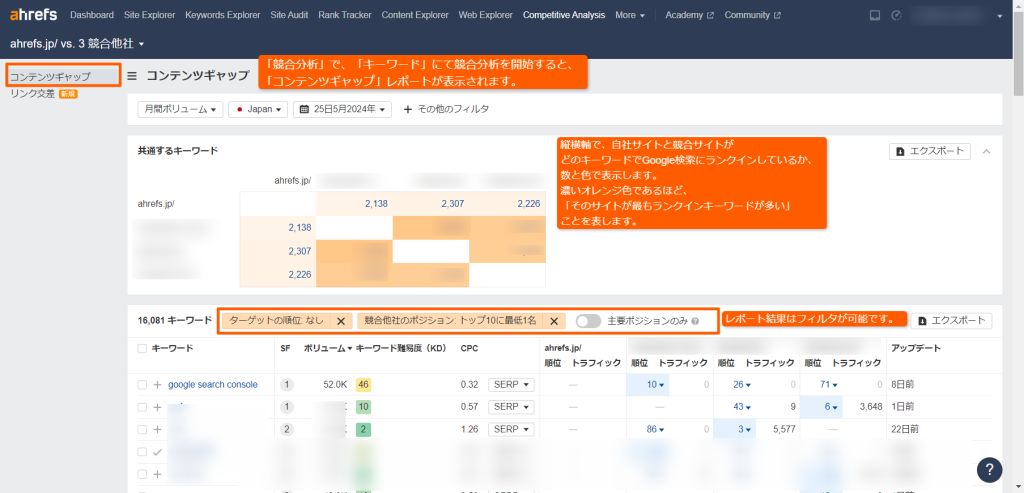Tick checkbox in the CPC 0.57 row
Viewport: 1024px width, 493px height.
142,407
